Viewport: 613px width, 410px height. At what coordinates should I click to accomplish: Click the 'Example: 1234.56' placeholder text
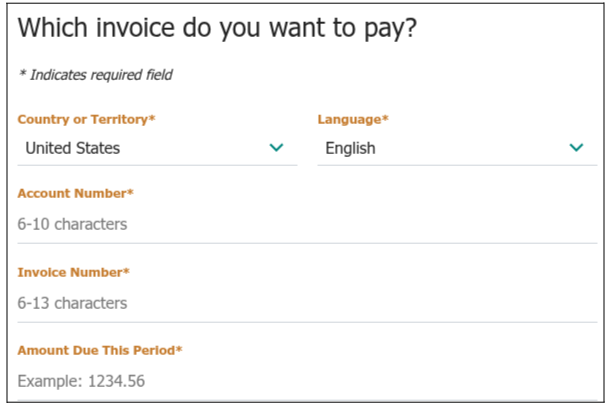pos(83,381)
